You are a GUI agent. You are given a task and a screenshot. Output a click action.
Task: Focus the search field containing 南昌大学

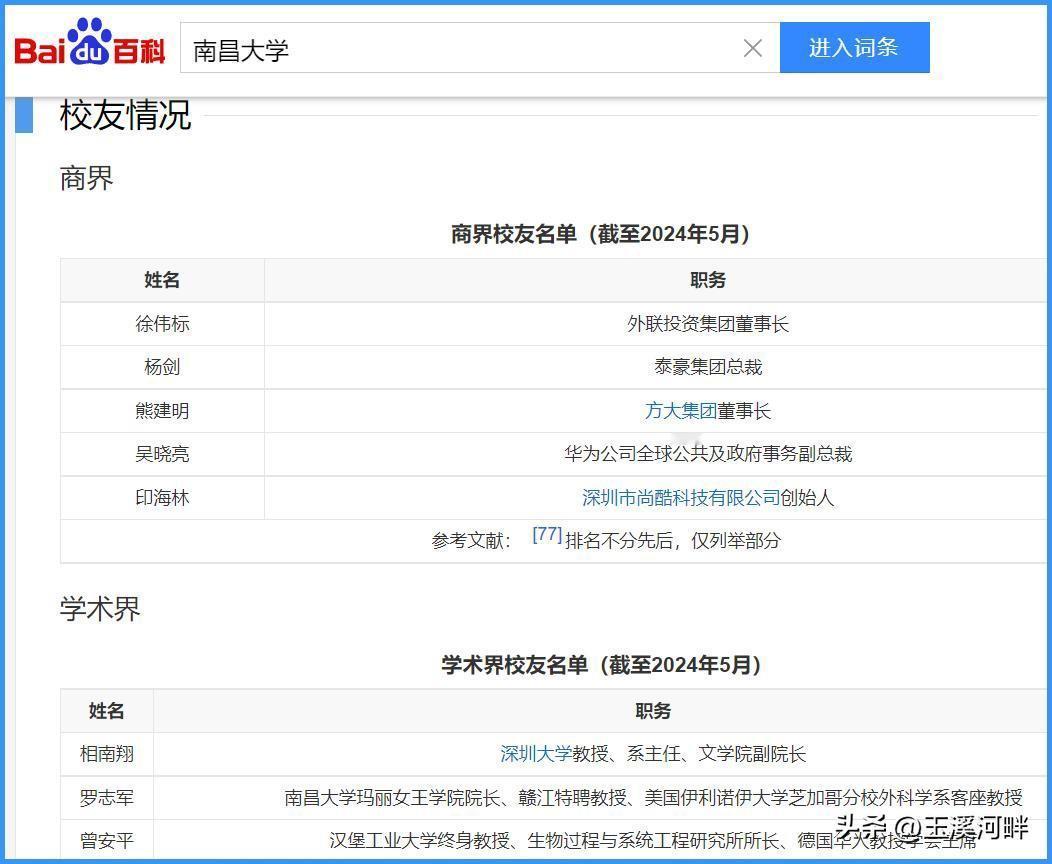click(480, 48)
